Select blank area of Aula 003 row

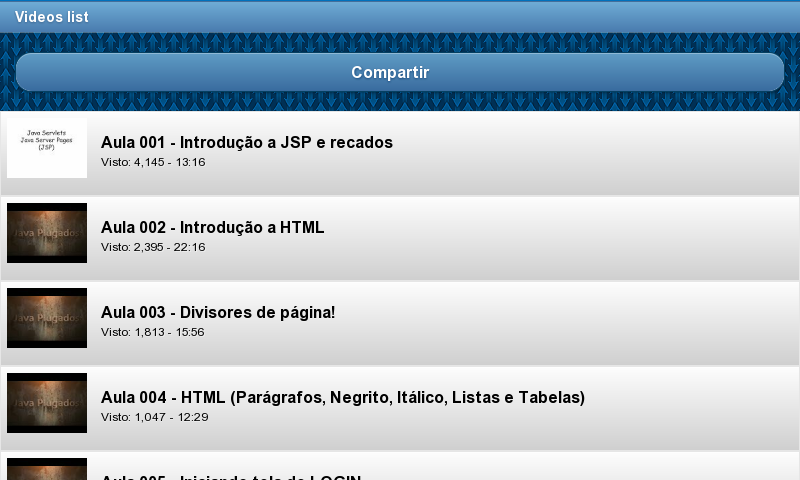pos(566,323)
